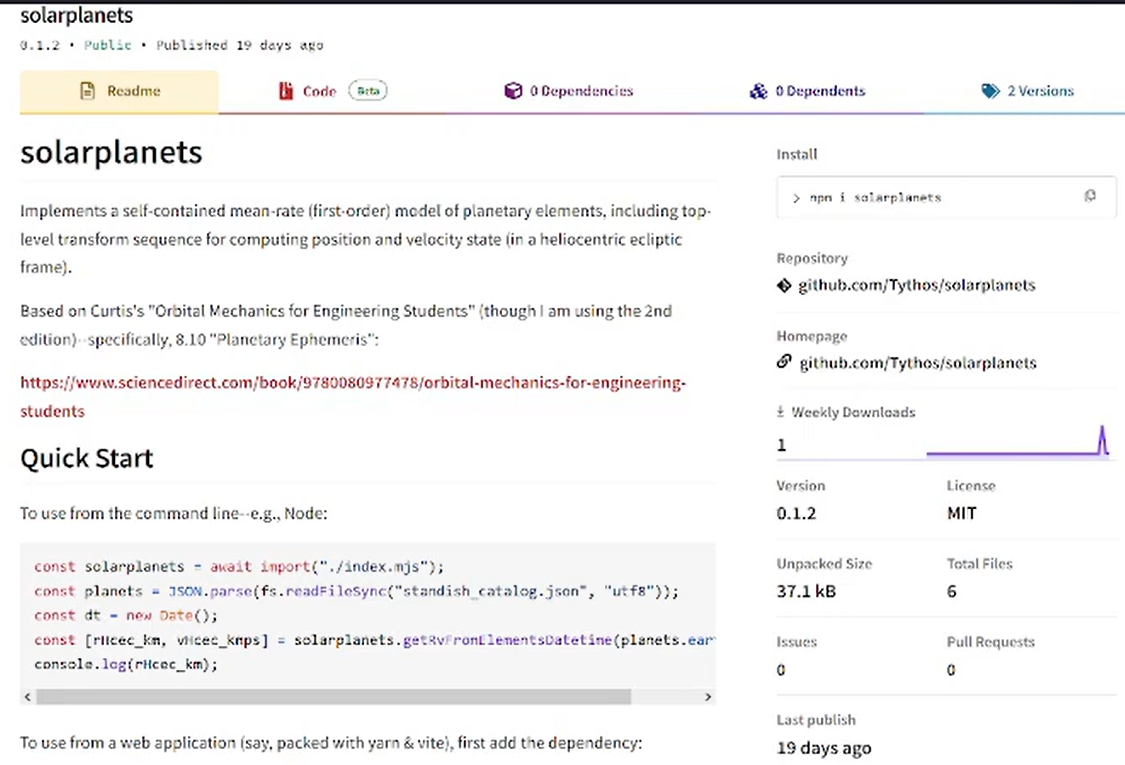View the 2 Versions tab

(x=1040, y=91)
